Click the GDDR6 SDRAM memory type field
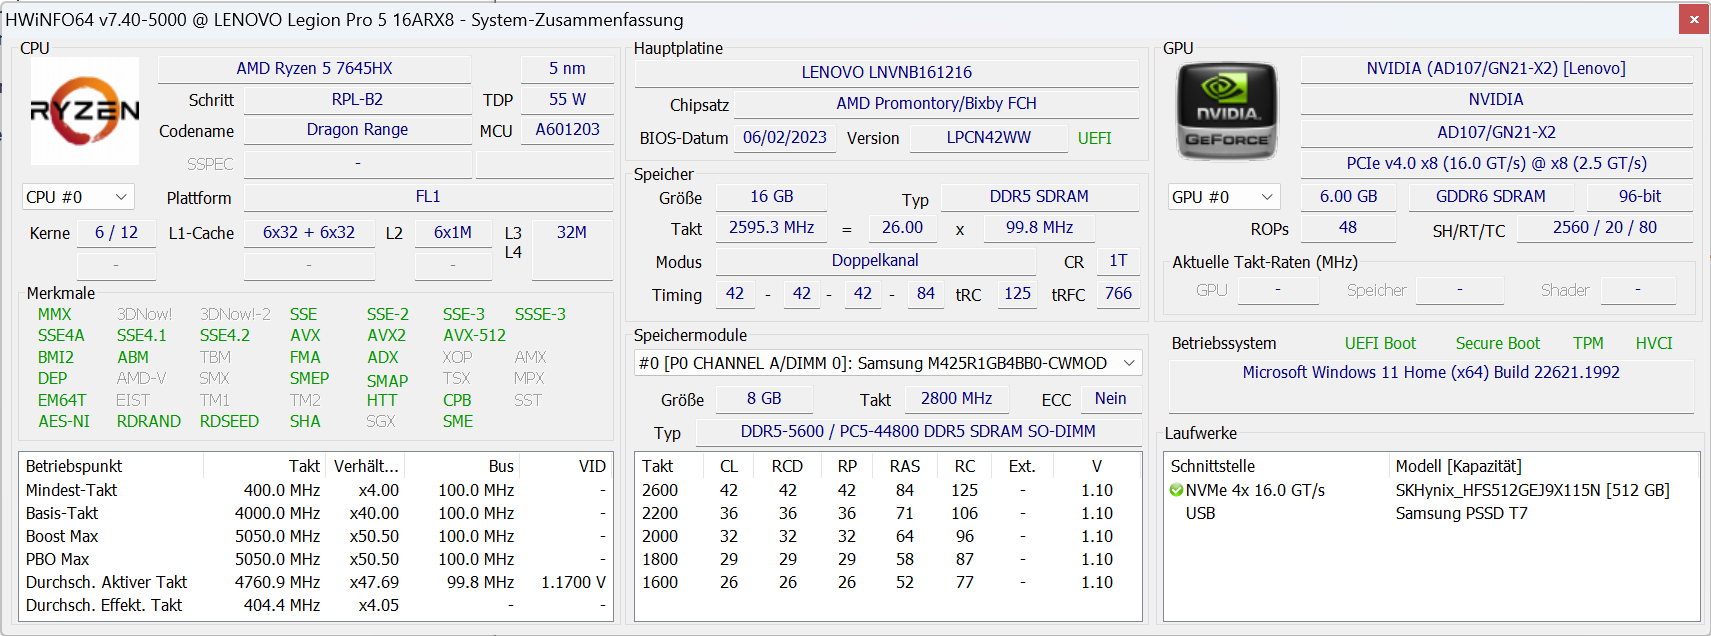Screen dimensions: 1711x636 [x=1490, y=196]
